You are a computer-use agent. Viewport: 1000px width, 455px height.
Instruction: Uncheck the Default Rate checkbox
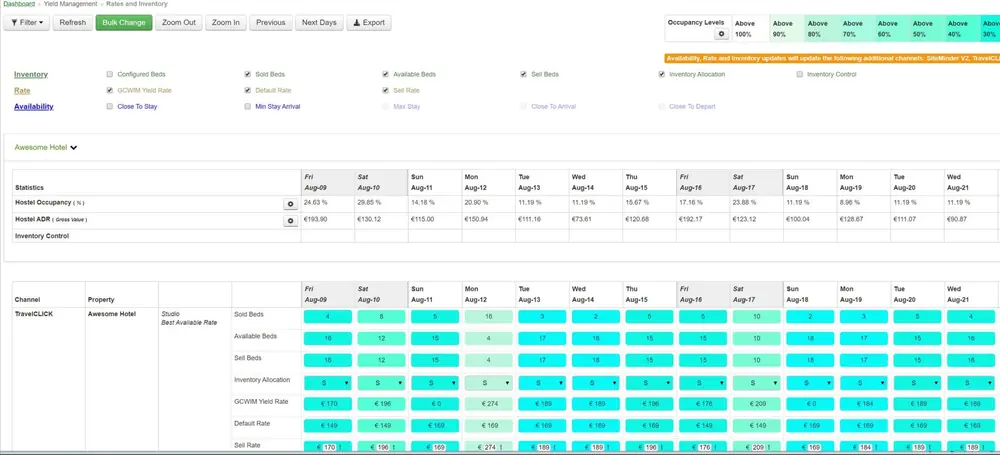pyautogui.click(x=247, y=91)
